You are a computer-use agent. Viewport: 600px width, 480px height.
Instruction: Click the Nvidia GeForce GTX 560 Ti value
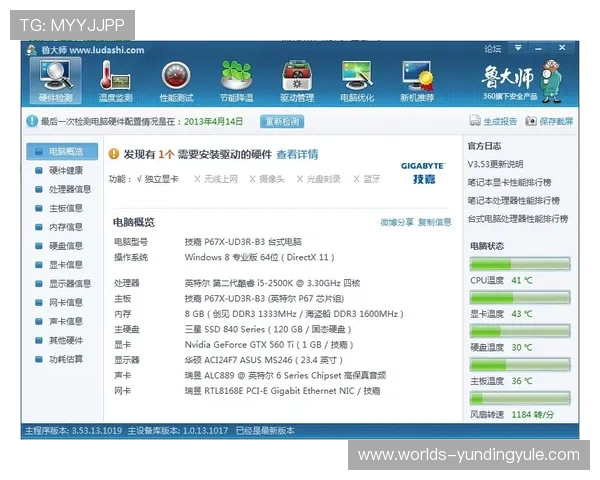269,345
